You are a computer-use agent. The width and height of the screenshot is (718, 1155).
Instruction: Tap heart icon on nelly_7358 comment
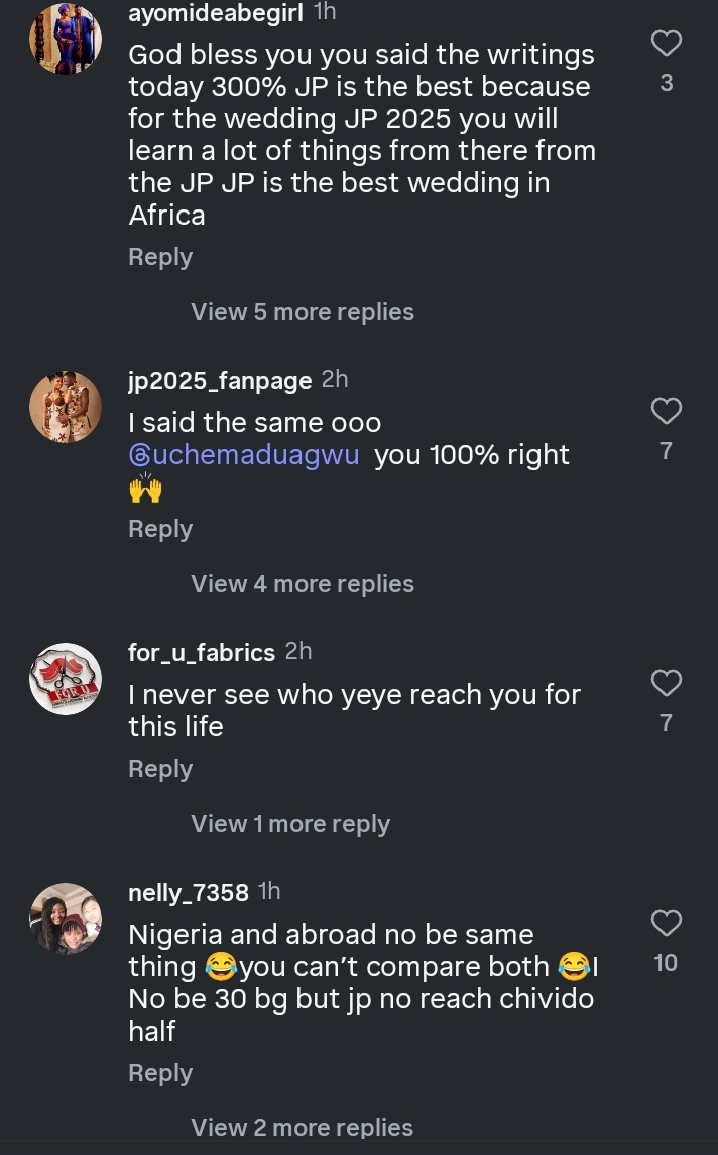(x=666, y=922)
